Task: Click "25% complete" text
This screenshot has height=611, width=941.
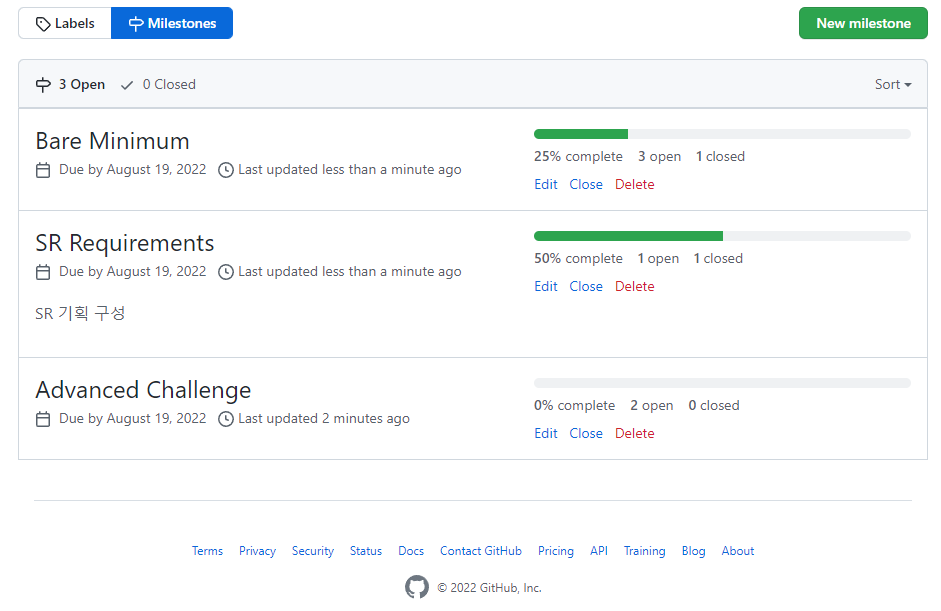Action: pyautogui.click(x=579, y=157)
